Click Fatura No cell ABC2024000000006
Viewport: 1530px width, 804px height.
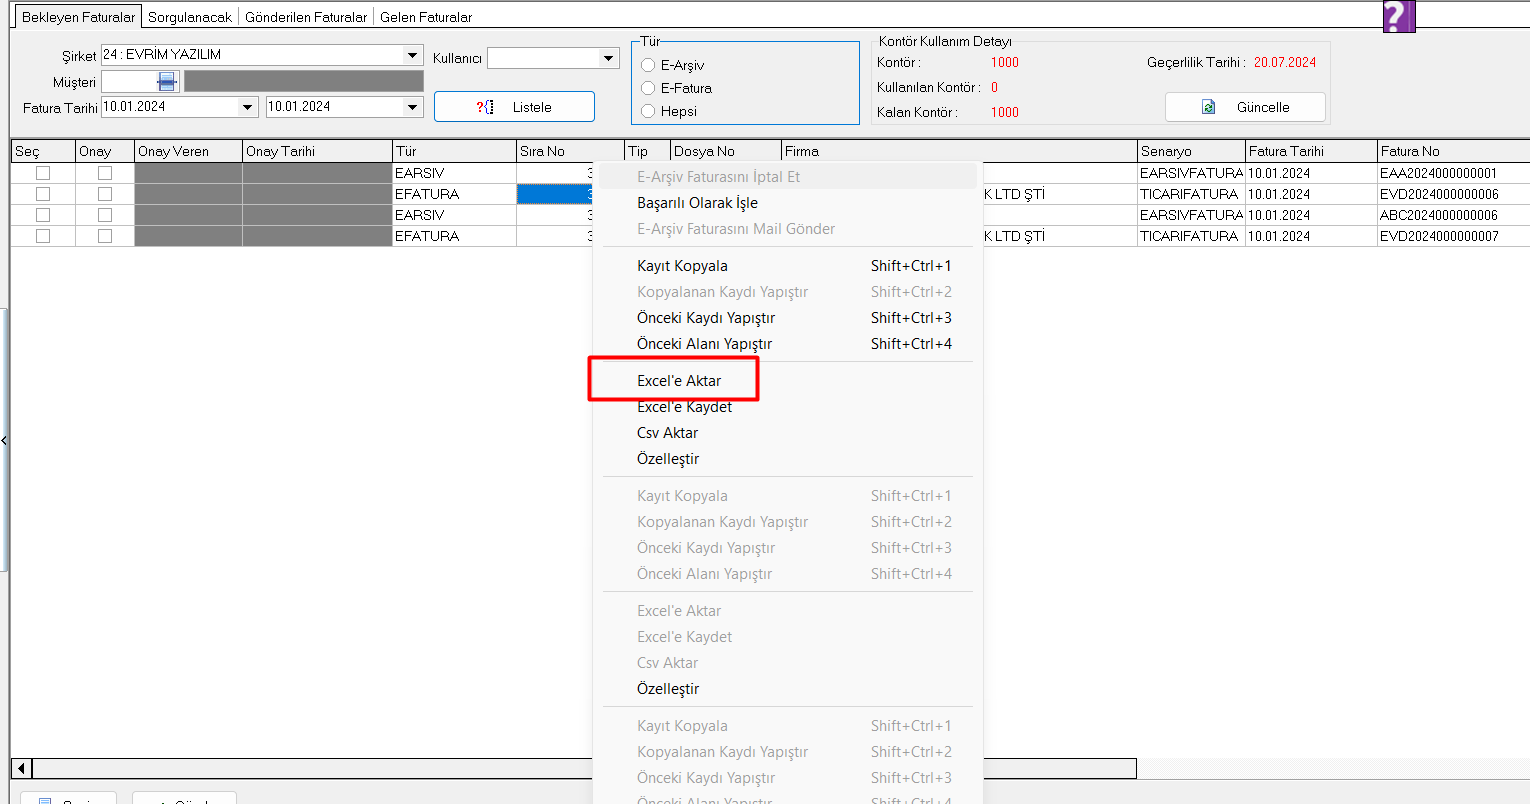(x=1453, y=215)
